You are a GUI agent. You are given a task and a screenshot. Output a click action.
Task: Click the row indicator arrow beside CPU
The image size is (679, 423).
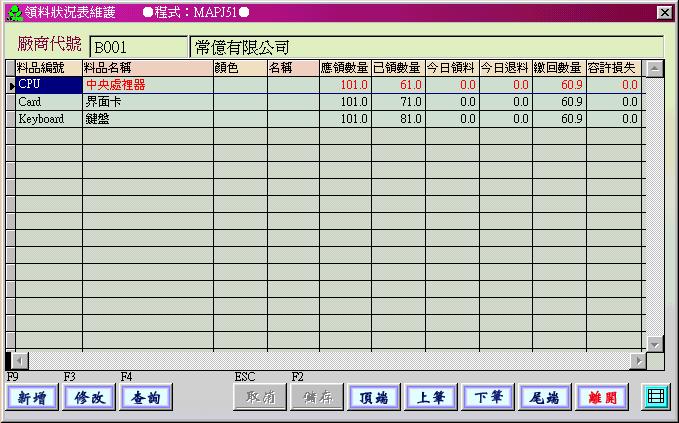pyautogui.click(x=10, y=85)
